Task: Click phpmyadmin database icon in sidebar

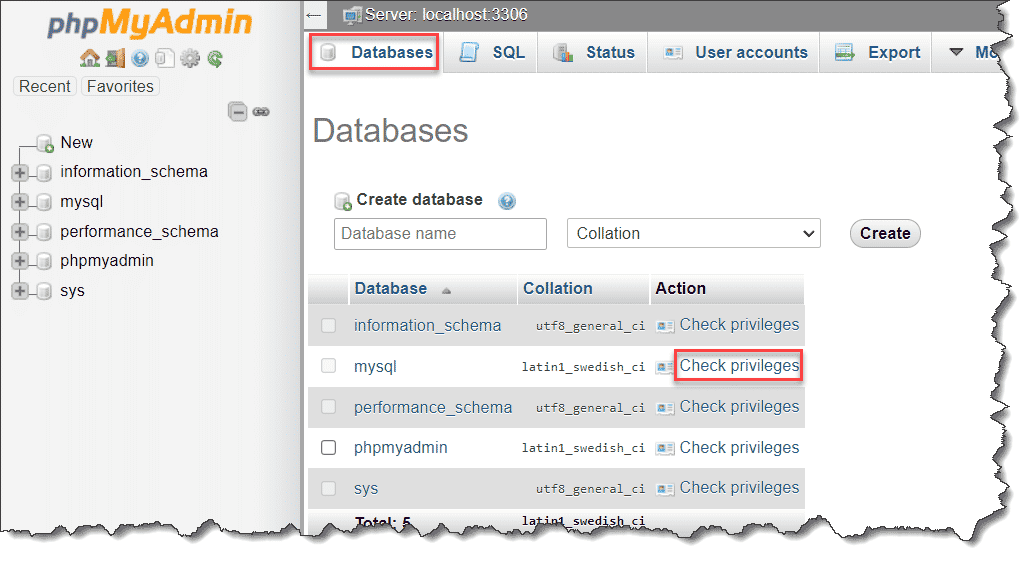Action: click(x=44, y=262)
